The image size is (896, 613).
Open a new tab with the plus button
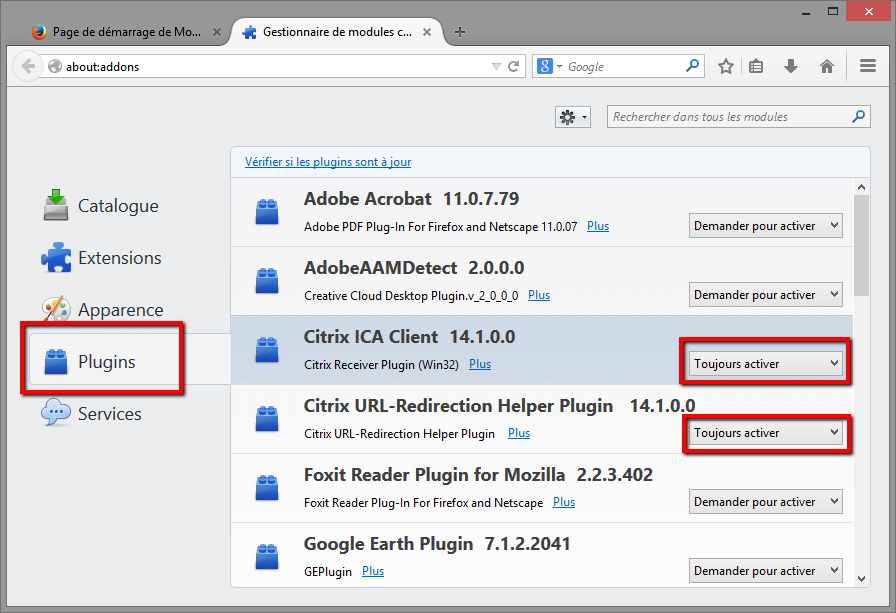459,32
